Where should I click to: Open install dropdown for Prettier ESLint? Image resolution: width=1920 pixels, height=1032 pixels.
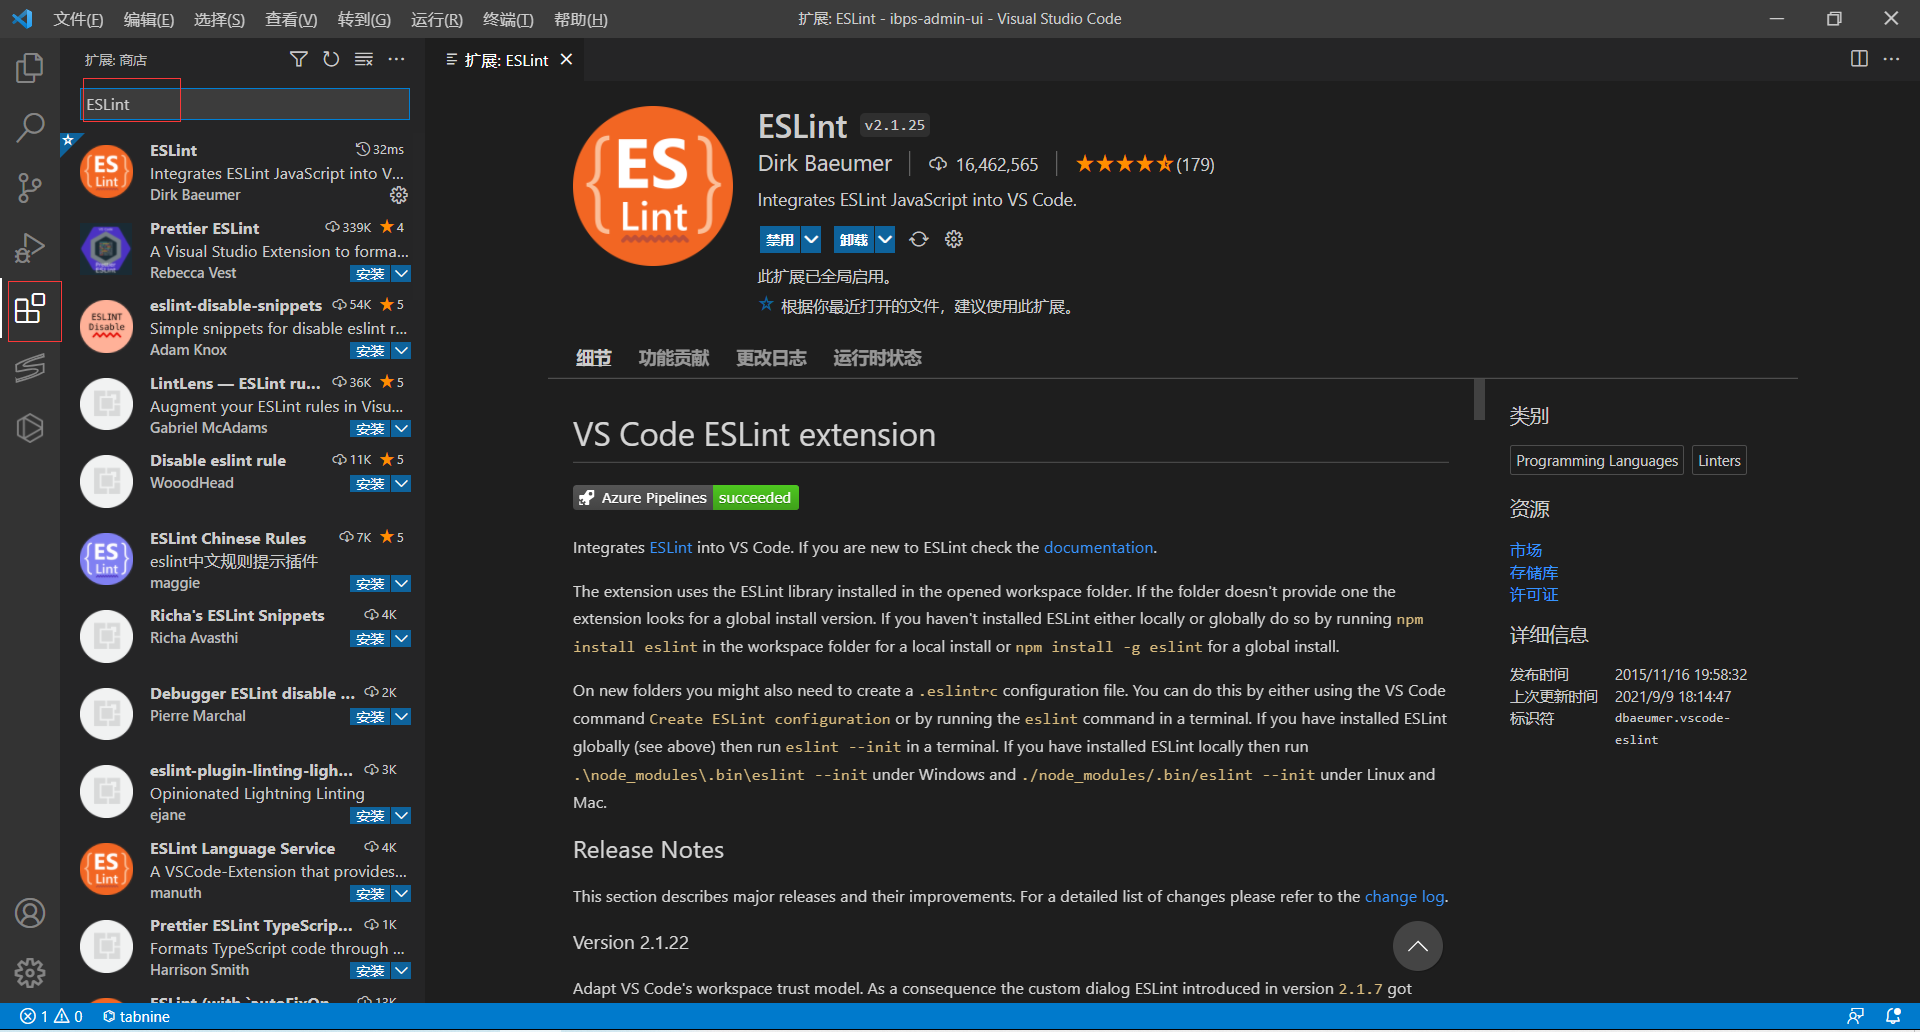401,274
